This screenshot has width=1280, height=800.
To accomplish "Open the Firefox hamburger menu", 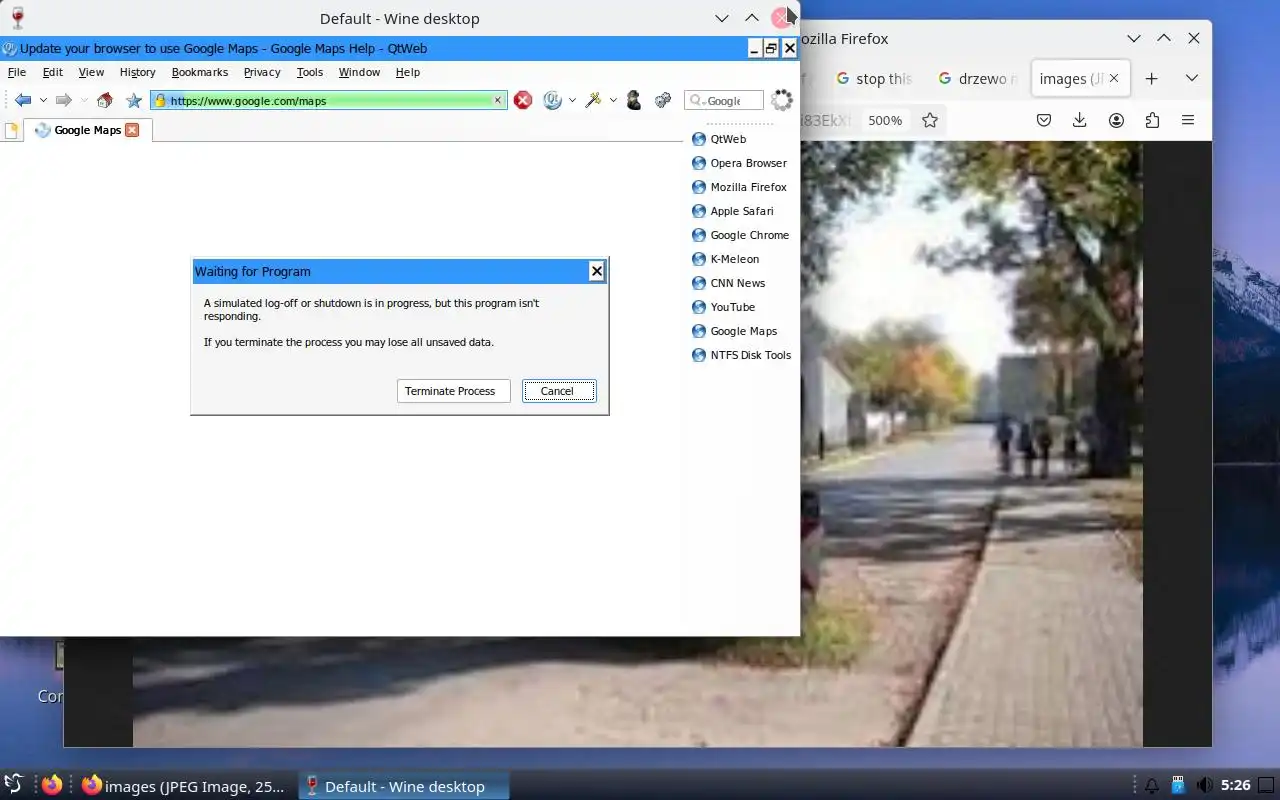I will pos(1188,120).
